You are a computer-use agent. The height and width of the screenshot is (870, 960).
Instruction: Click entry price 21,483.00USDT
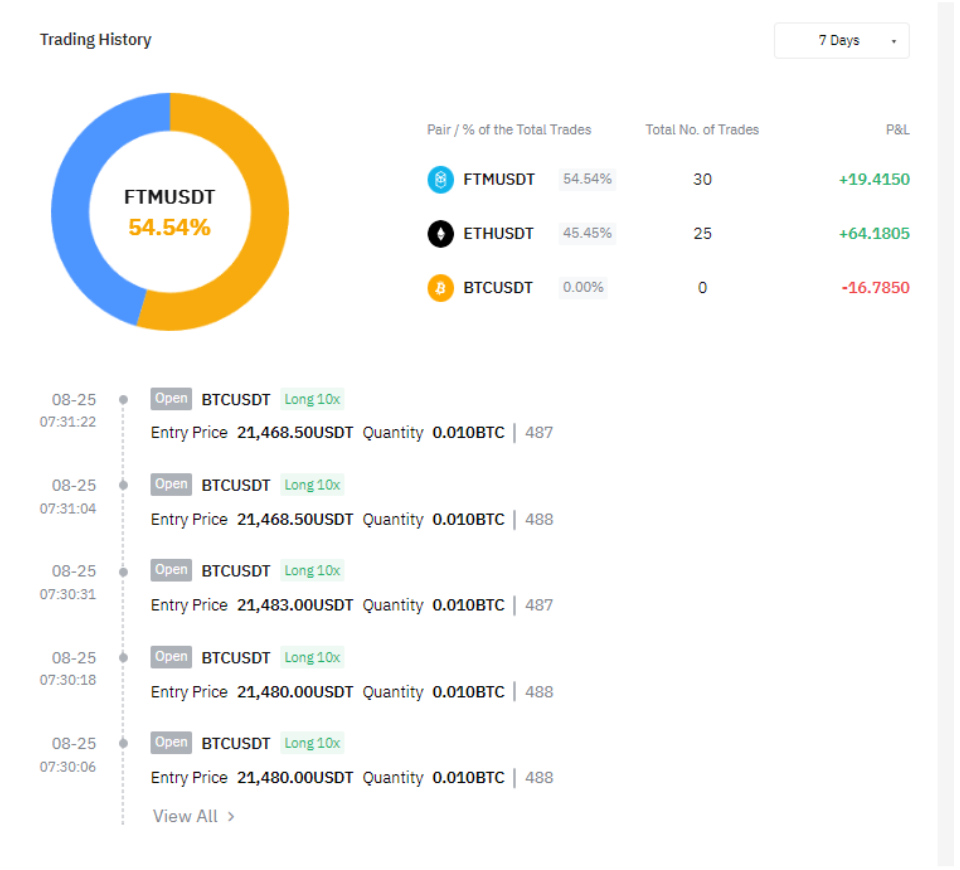click(x=295, y=606)
